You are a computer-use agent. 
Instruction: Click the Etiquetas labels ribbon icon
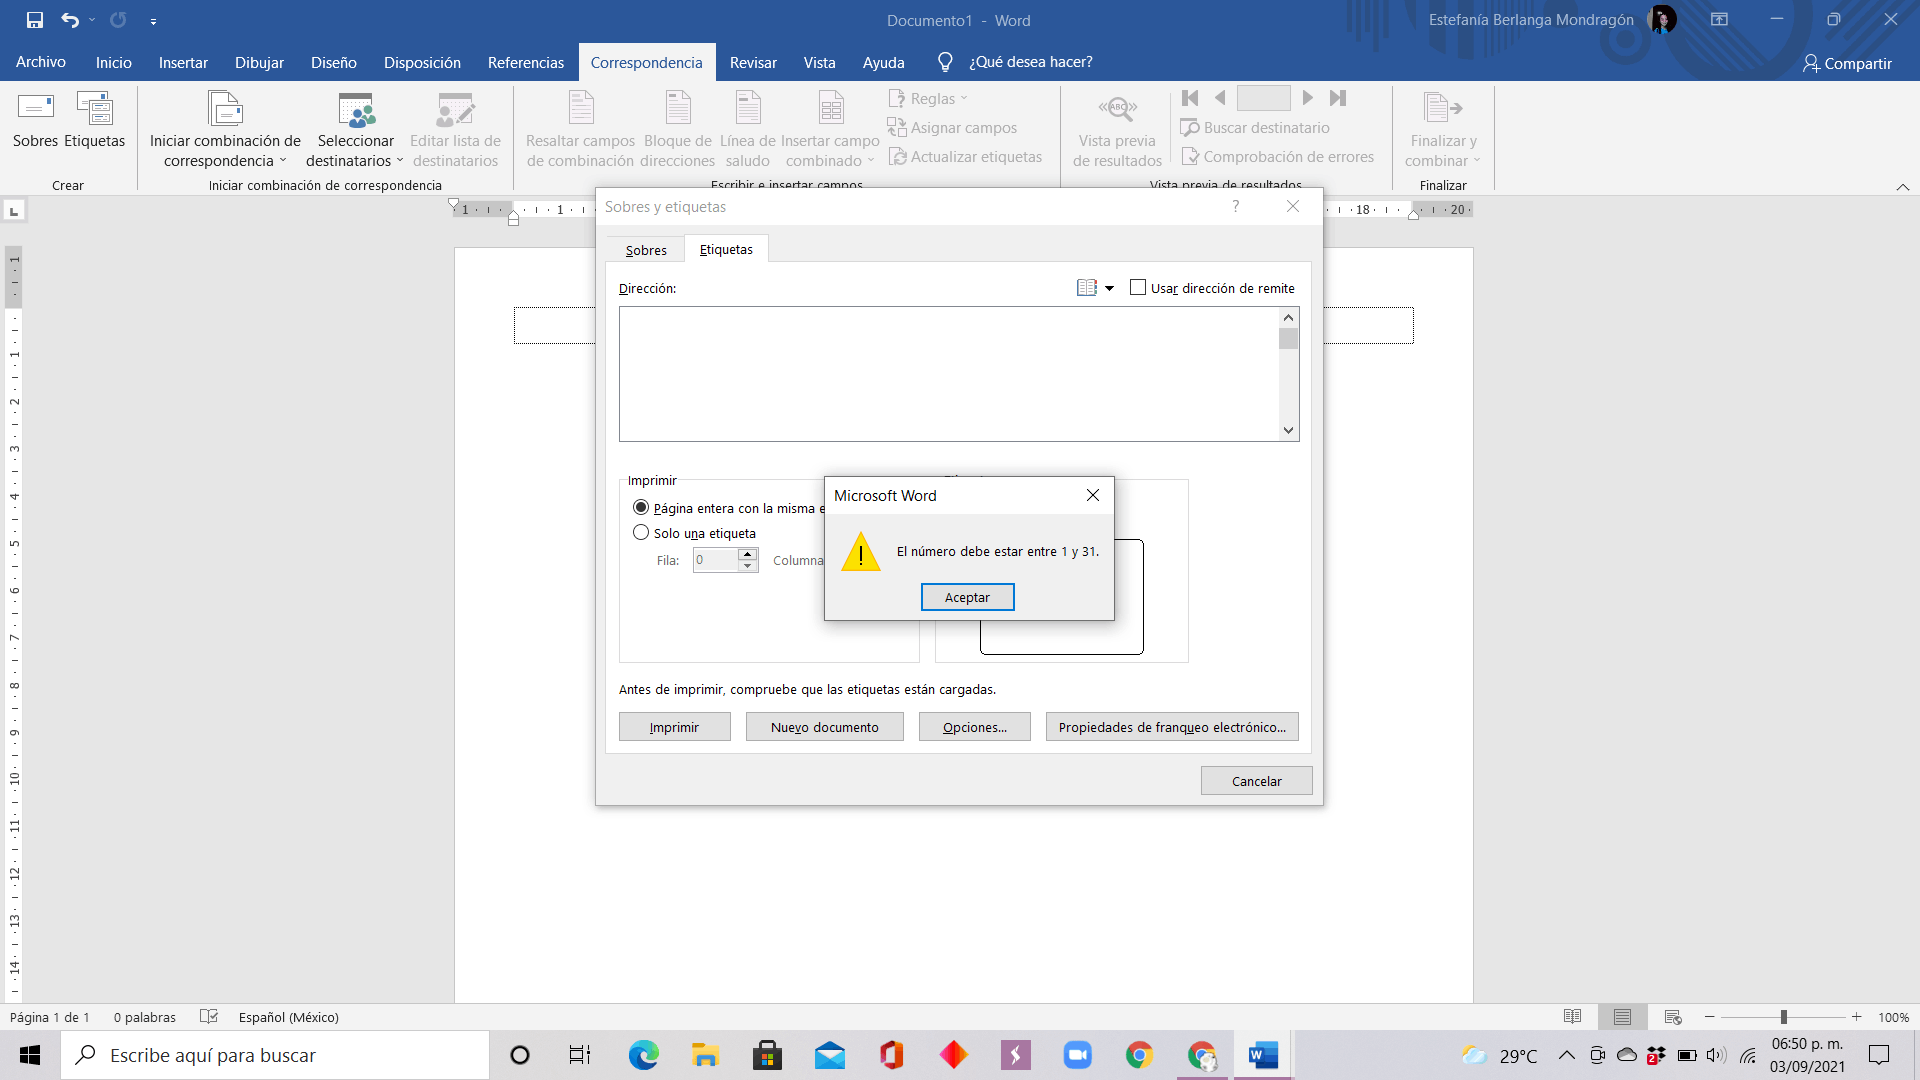(95, 108)
